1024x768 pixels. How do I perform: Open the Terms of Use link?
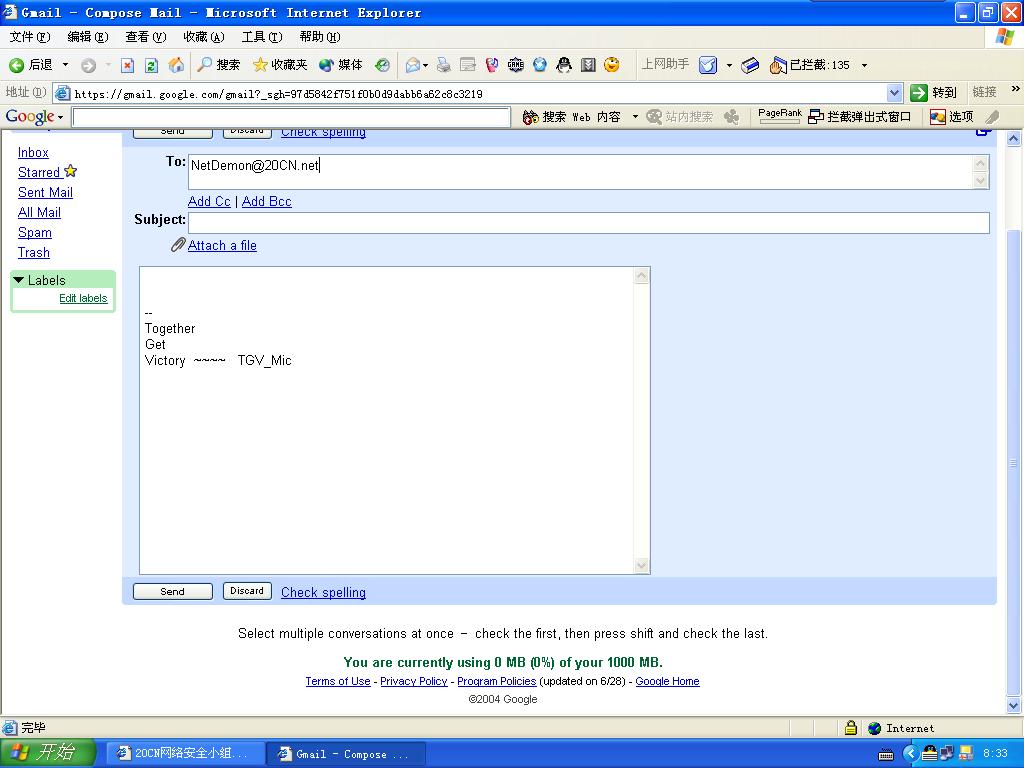point(338,681)
